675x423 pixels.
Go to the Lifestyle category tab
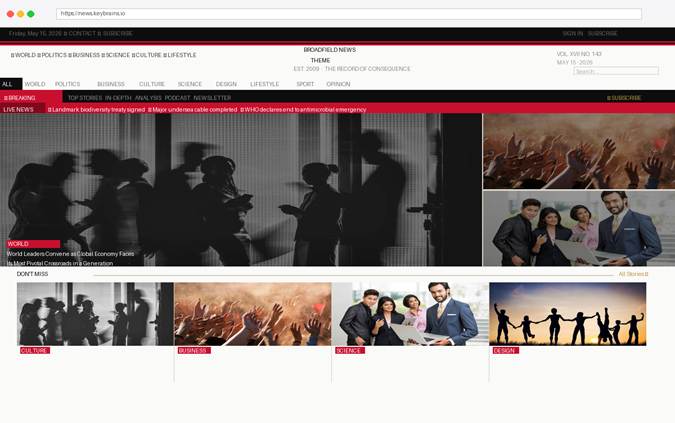coord(265,84)
